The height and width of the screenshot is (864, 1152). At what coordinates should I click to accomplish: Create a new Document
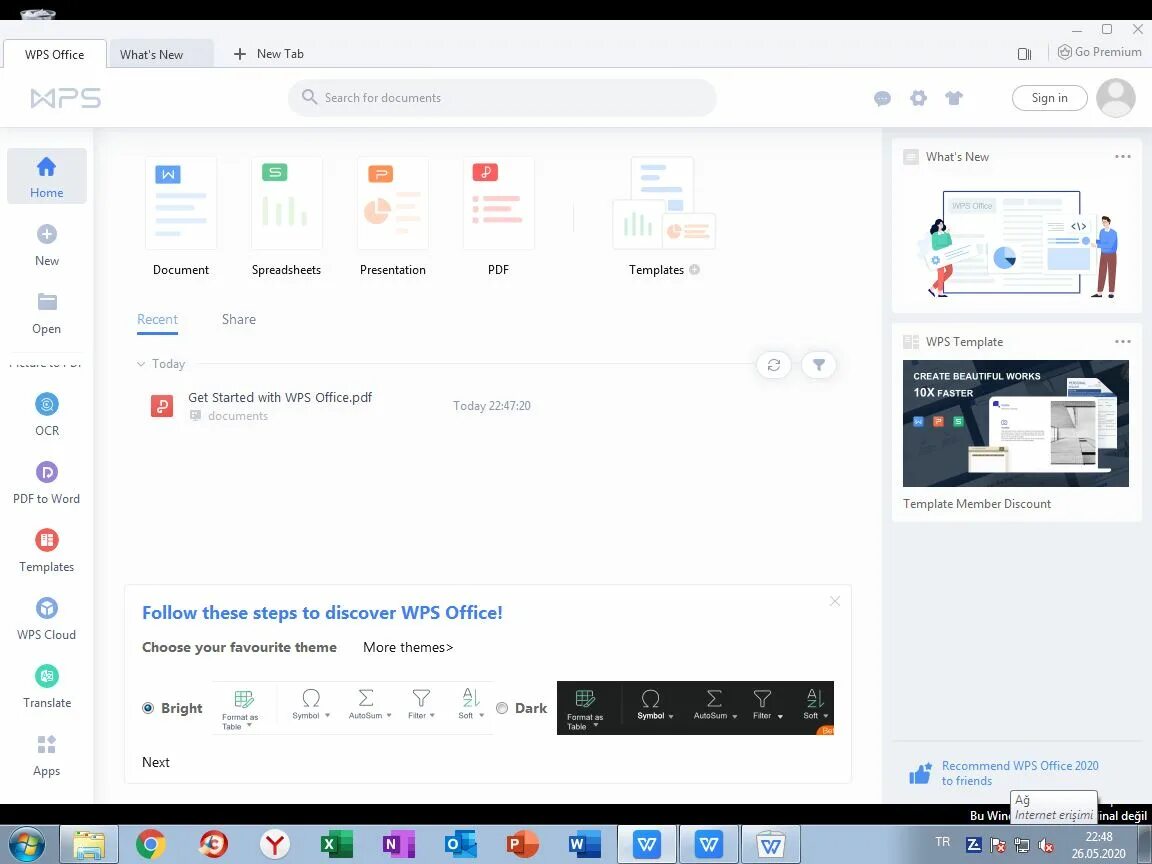(181, 217)
